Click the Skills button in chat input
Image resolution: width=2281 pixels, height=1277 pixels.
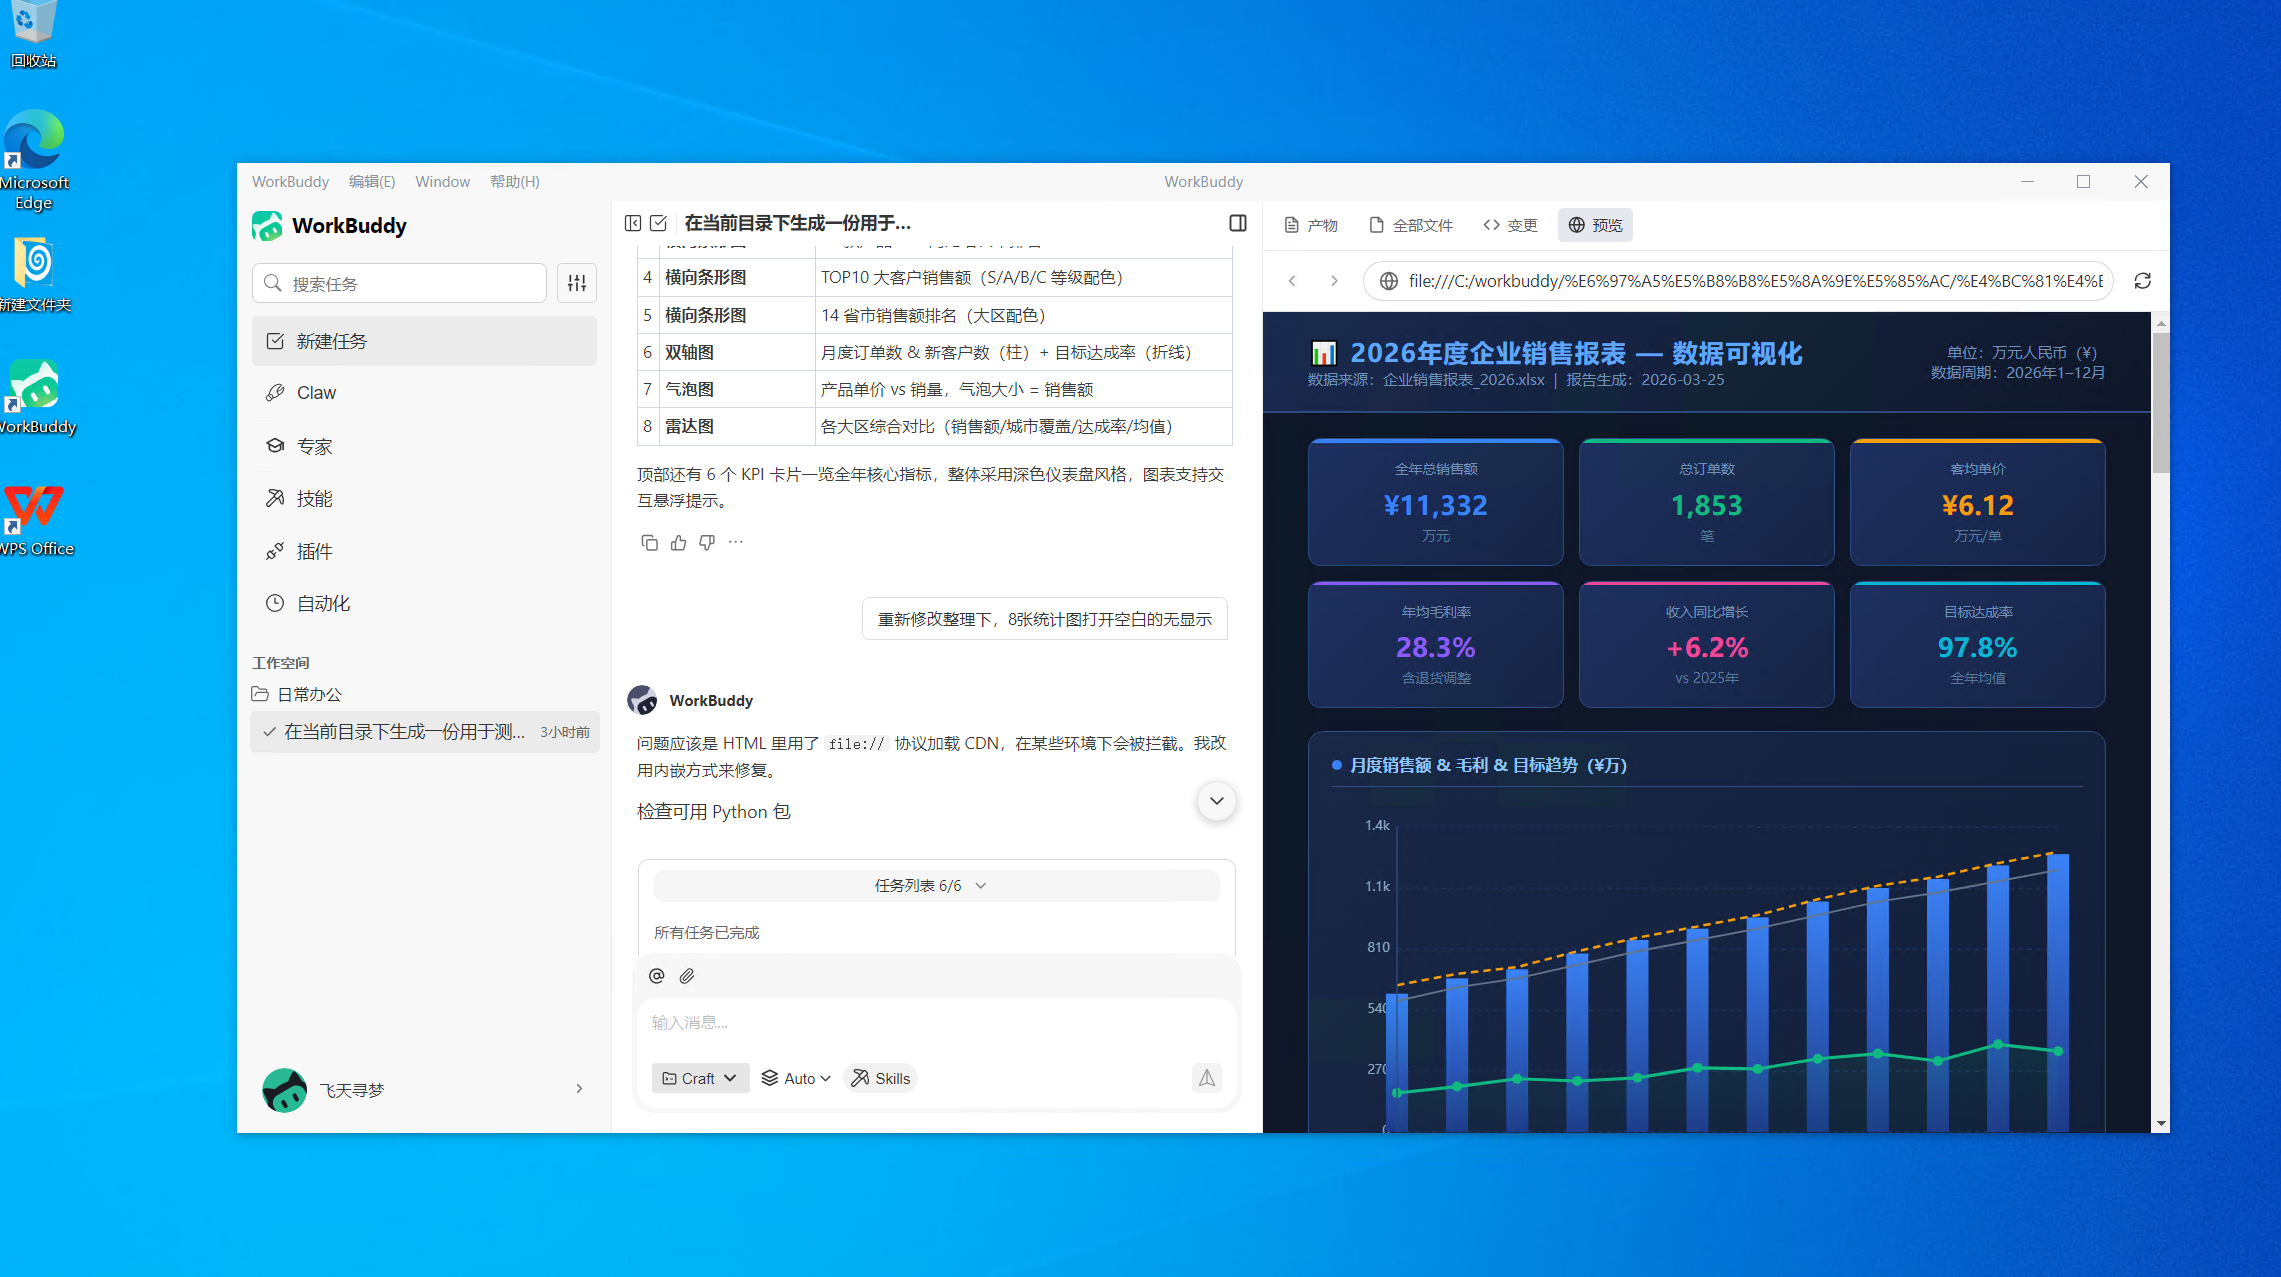click(880, 1078)
